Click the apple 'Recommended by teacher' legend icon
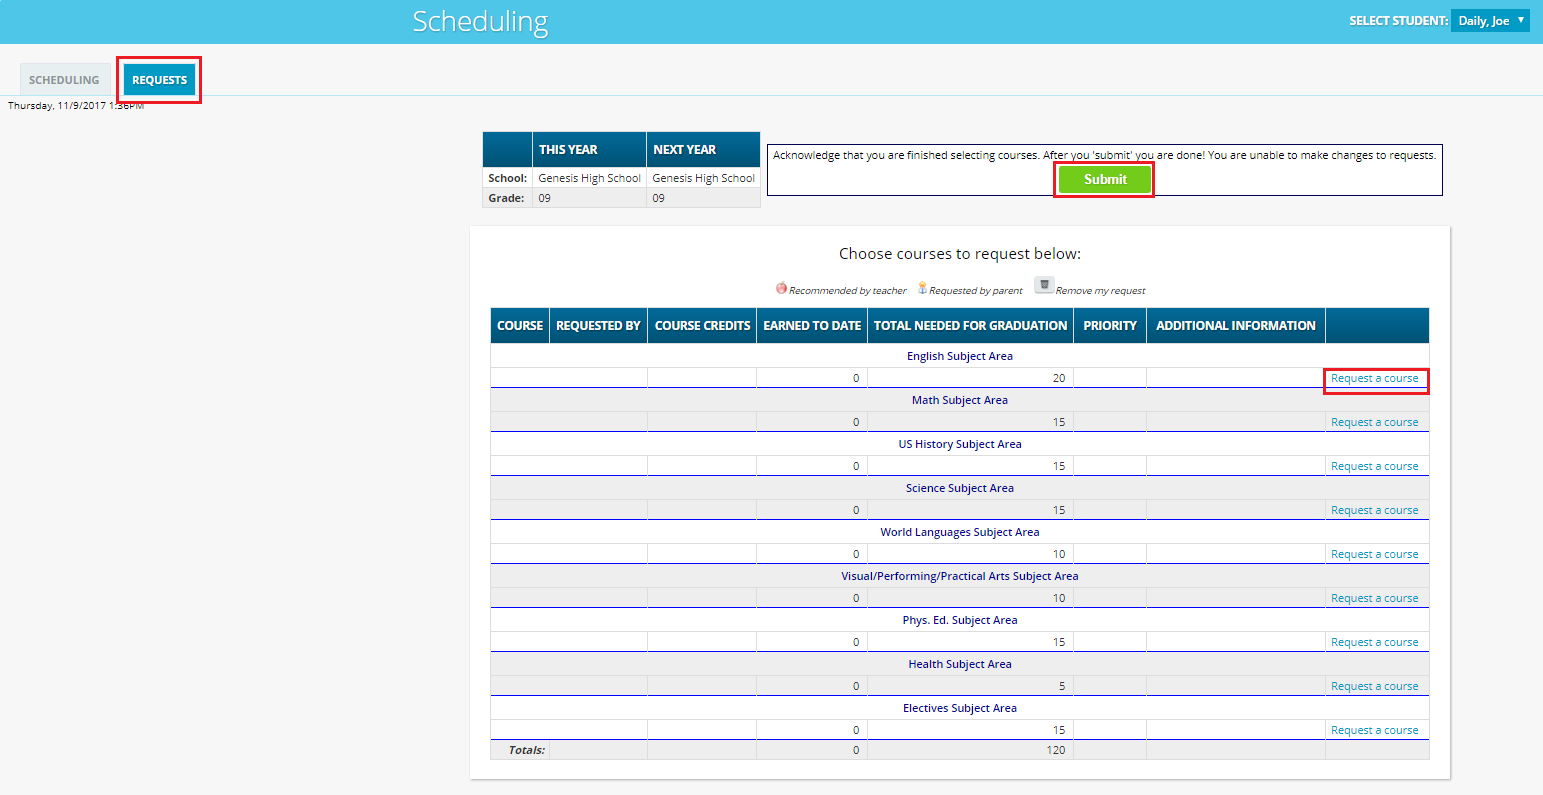 781,288
